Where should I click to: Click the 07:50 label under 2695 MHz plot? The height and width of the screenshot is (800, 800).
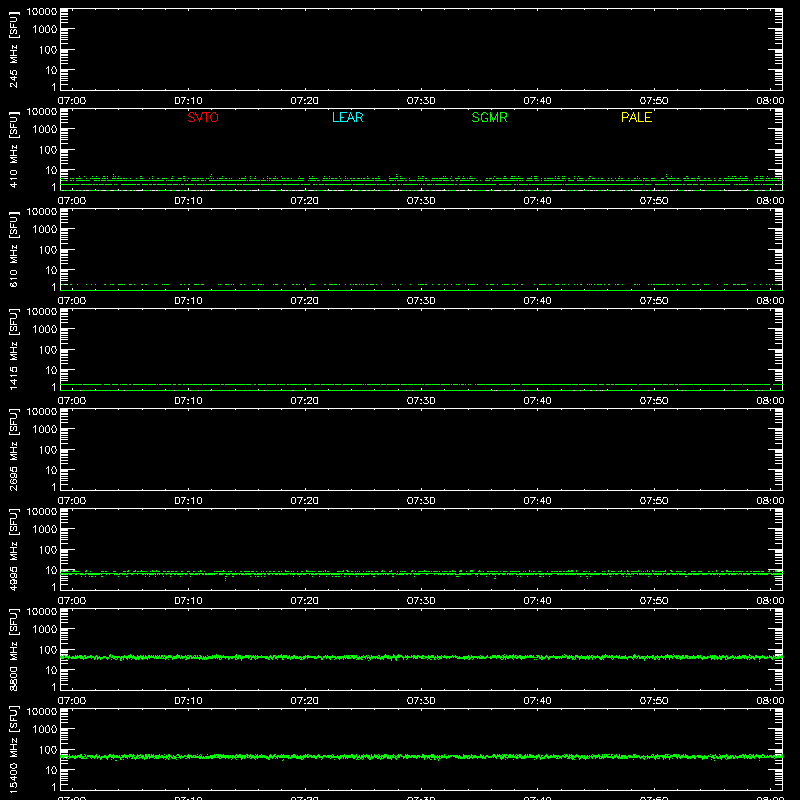pyautogui.click(x=654, y=501)
